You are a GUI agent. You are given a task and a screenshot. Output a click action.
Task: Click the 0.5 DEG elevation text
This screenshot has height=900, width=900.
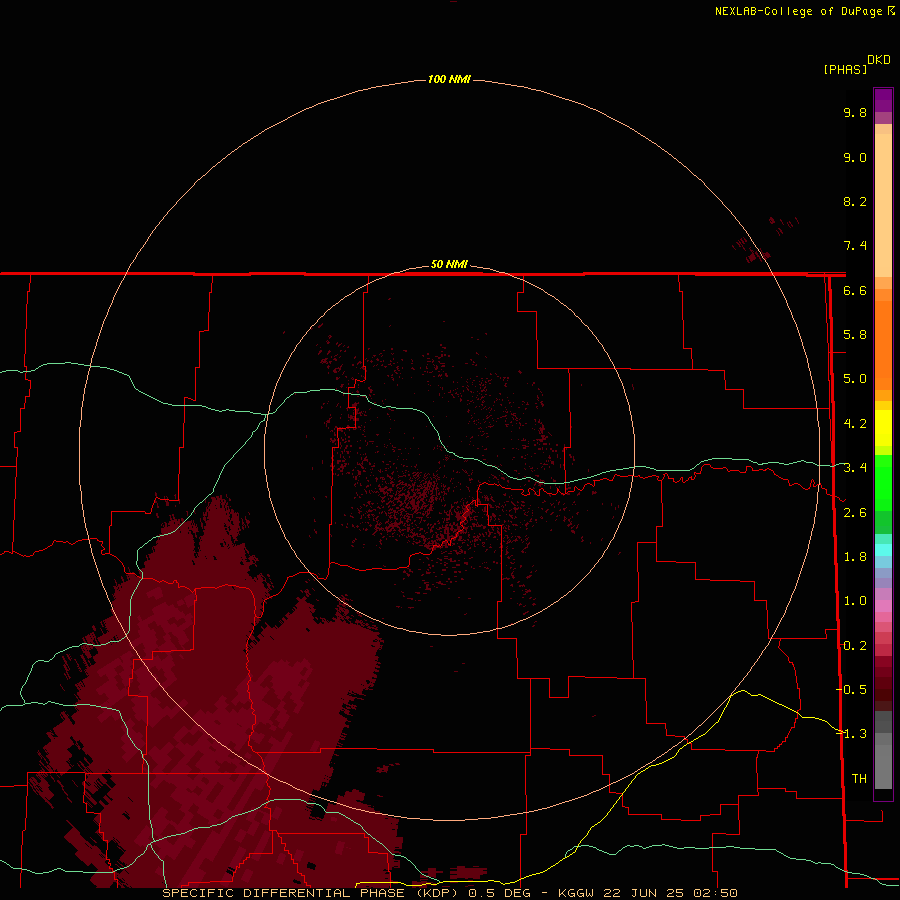499,893
